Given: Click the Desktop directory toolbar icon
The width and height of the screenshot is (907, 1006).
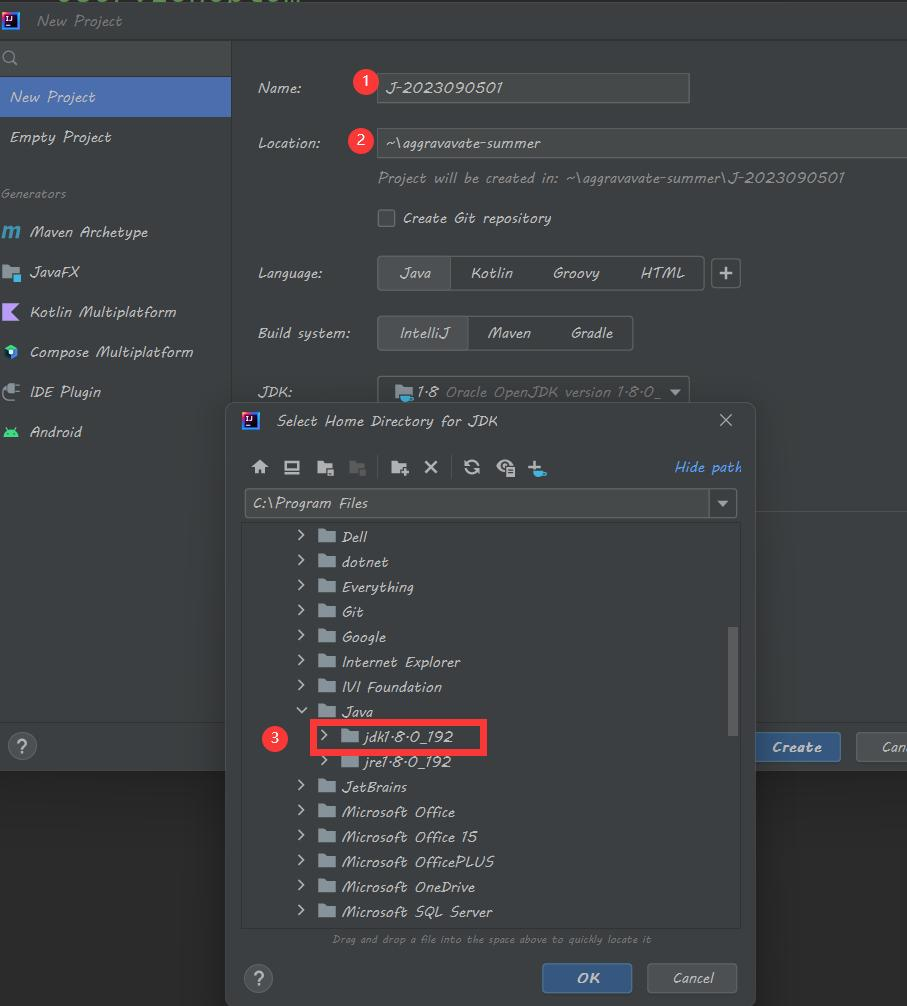Looking at the screenshot, I should click(292, 468).
